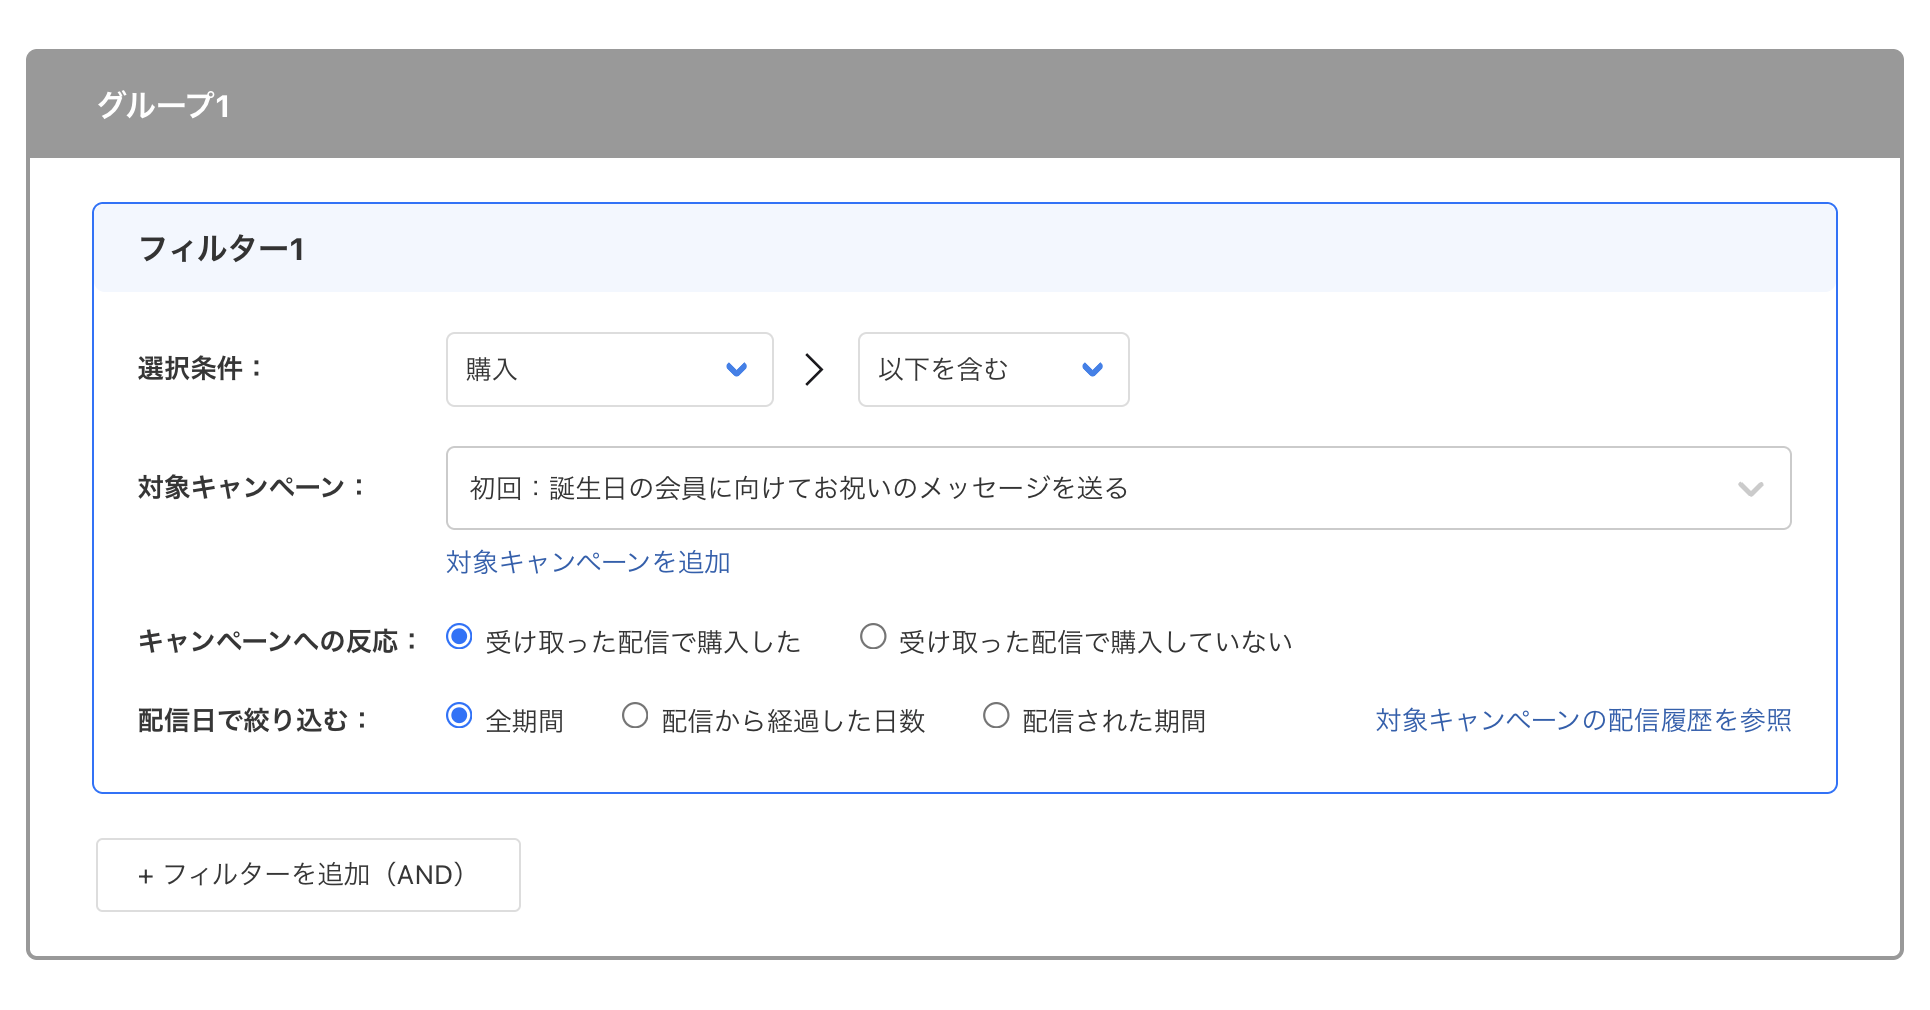This screenshot has height=1010, width=1930.
Task: Click the chevron on the 購入 dropdown
Action: [737, 369]
